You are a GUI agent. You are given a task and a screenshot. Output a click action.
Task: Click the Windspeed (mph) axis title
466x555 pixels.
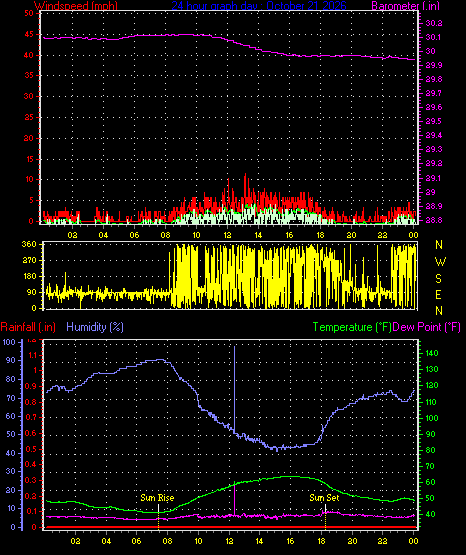75,6
